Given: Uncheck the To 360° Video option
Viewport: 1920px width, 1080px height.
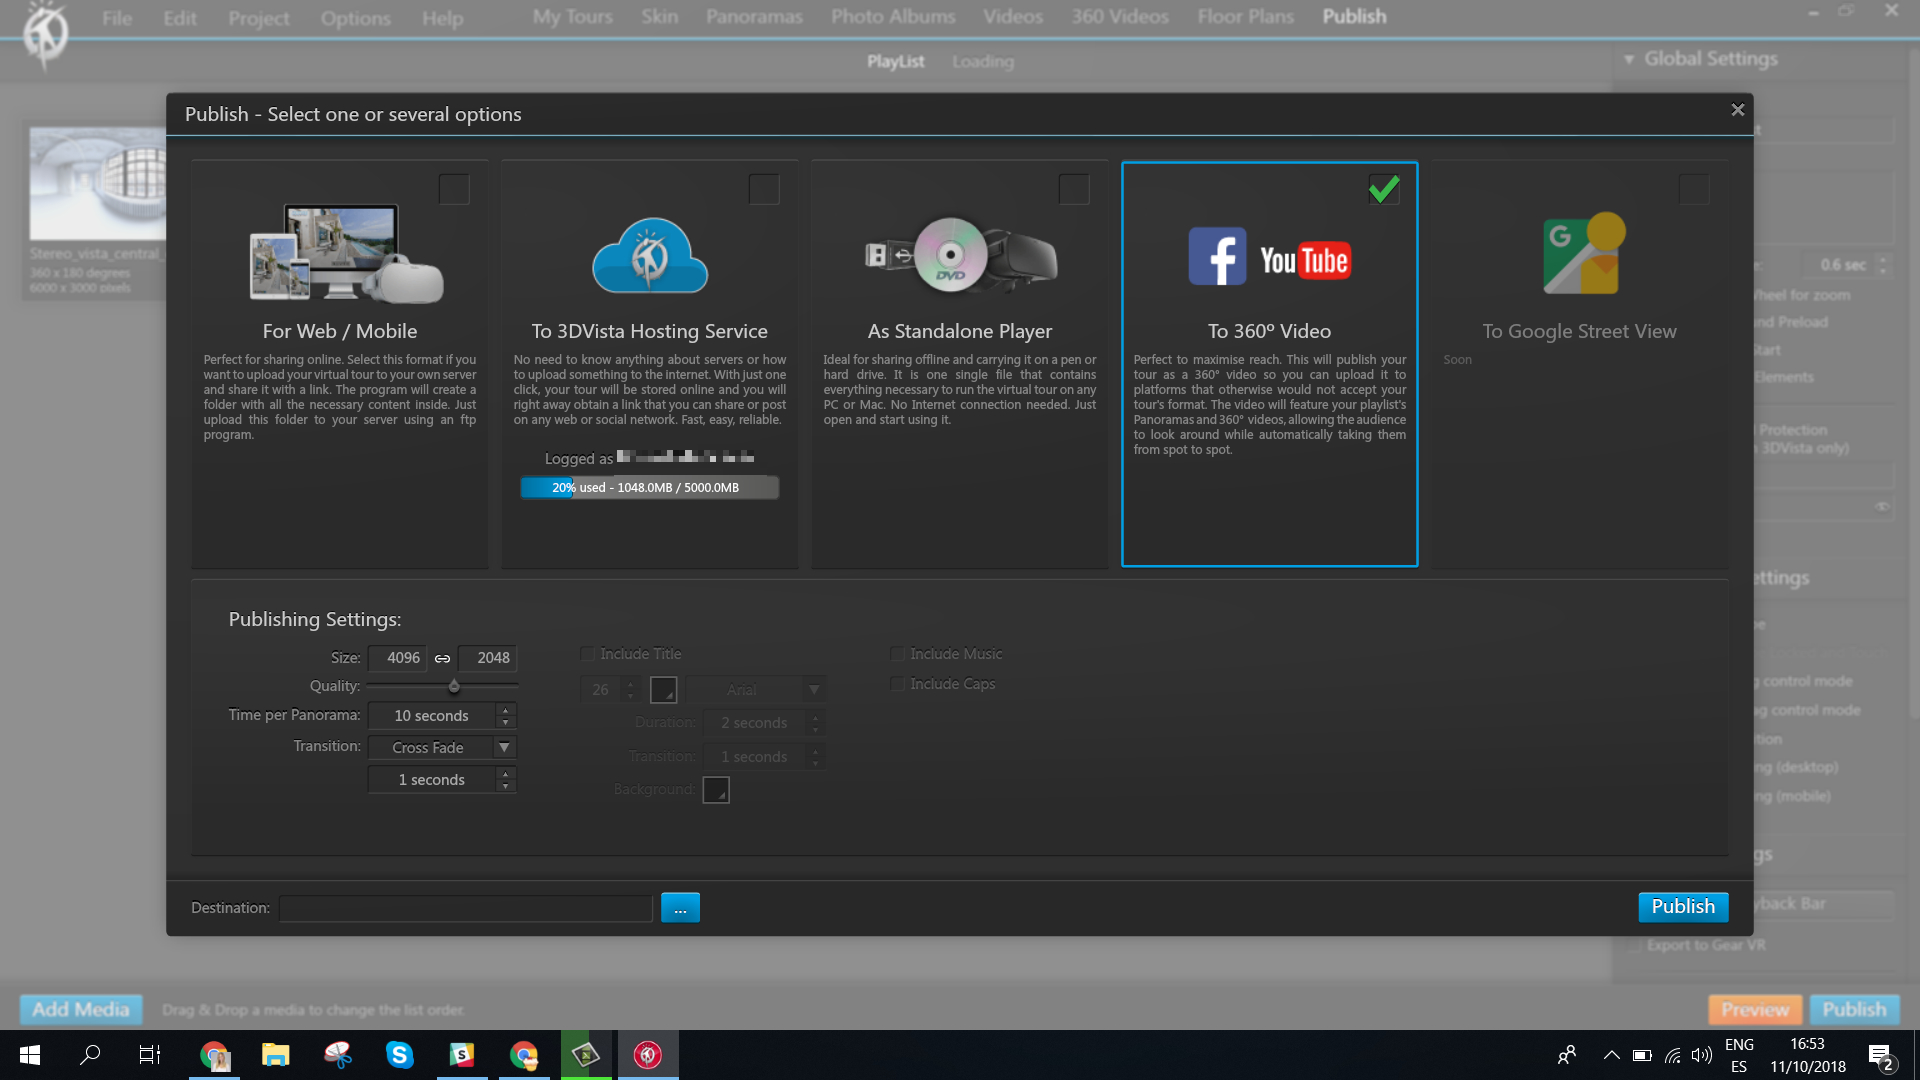Looking at the screenshot, I should (x=1384, y=189).
